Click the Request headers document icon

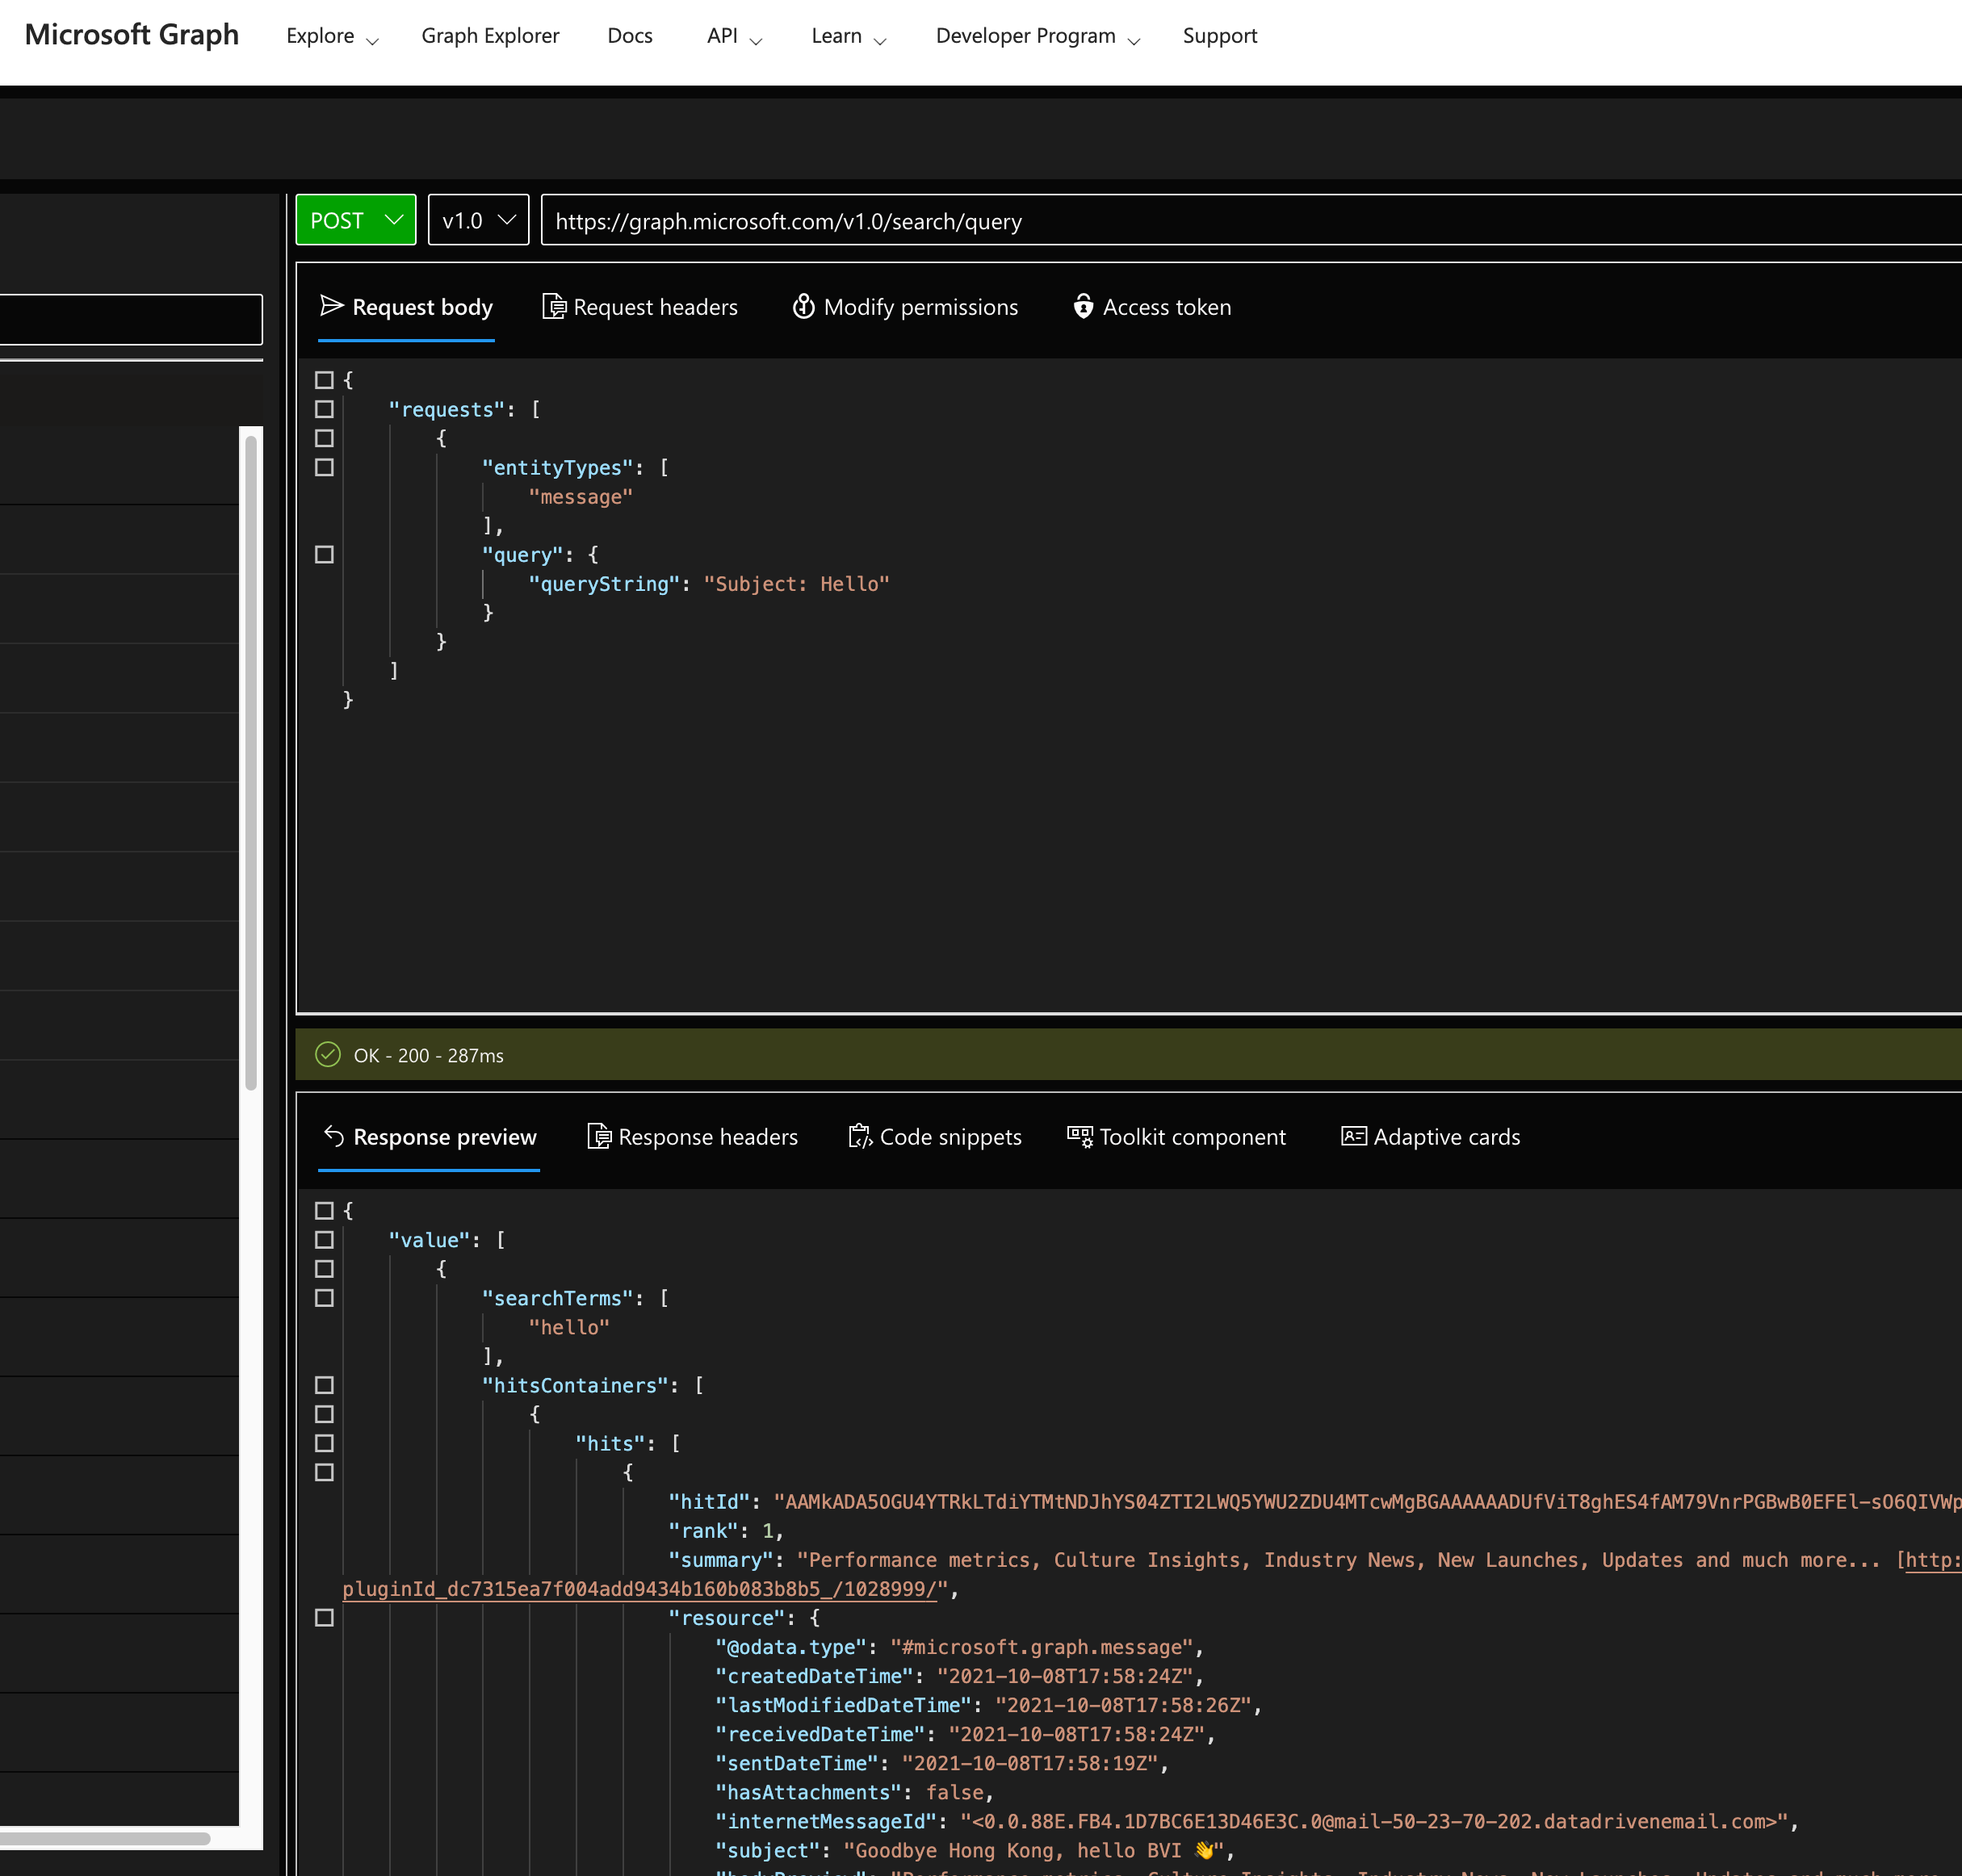(553, 306)
